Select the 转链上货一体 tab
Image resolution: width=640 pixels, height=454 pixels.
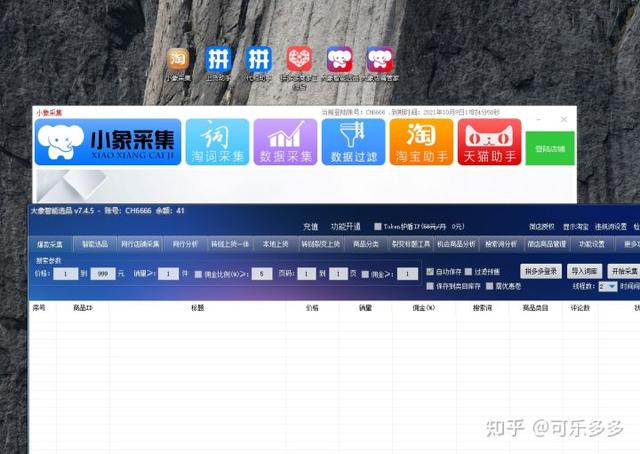tap(230, 244)
